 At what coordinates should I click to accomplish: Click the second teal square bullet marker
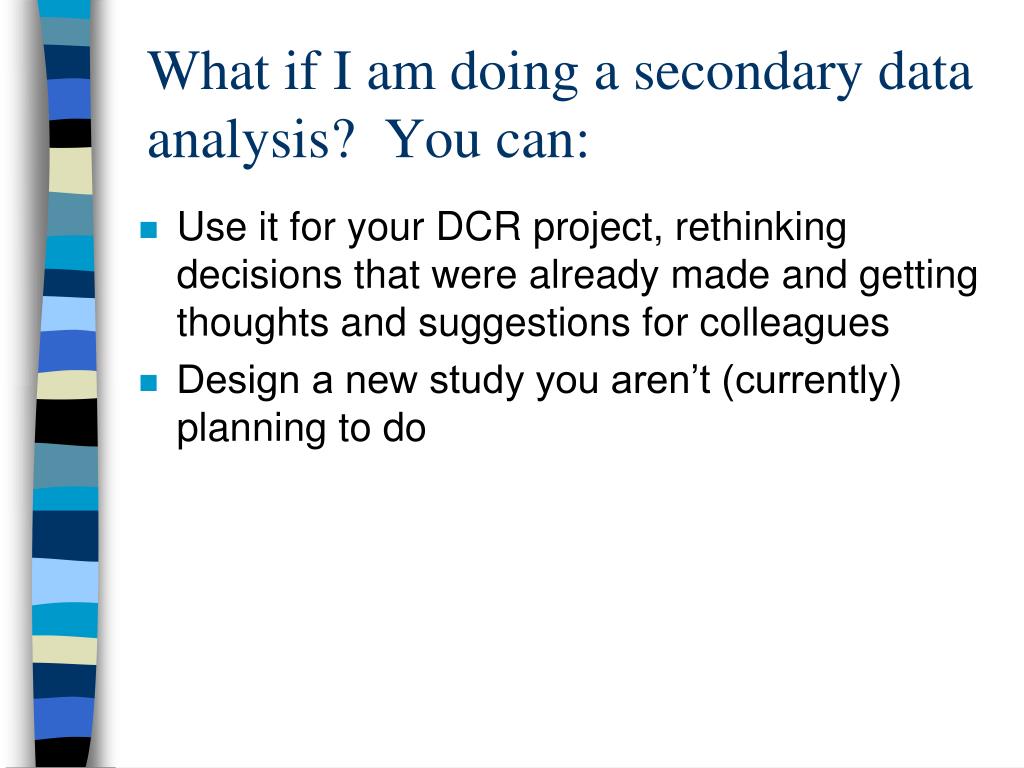tap(150, 383)
